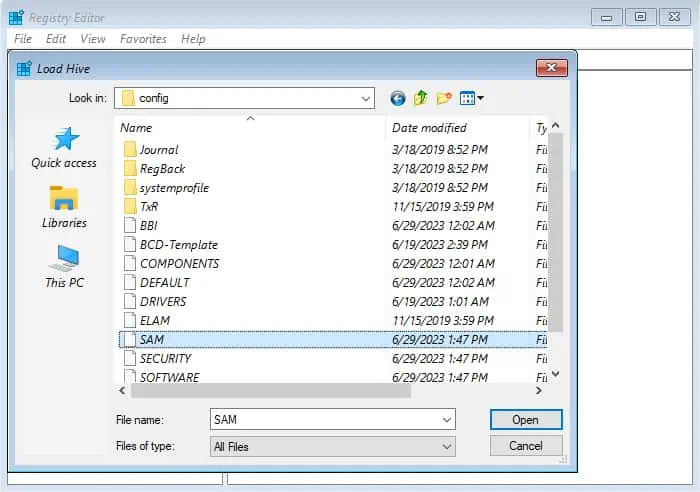Select the ELAM file icon
The image size is (700, 492).
coord(130,321)
